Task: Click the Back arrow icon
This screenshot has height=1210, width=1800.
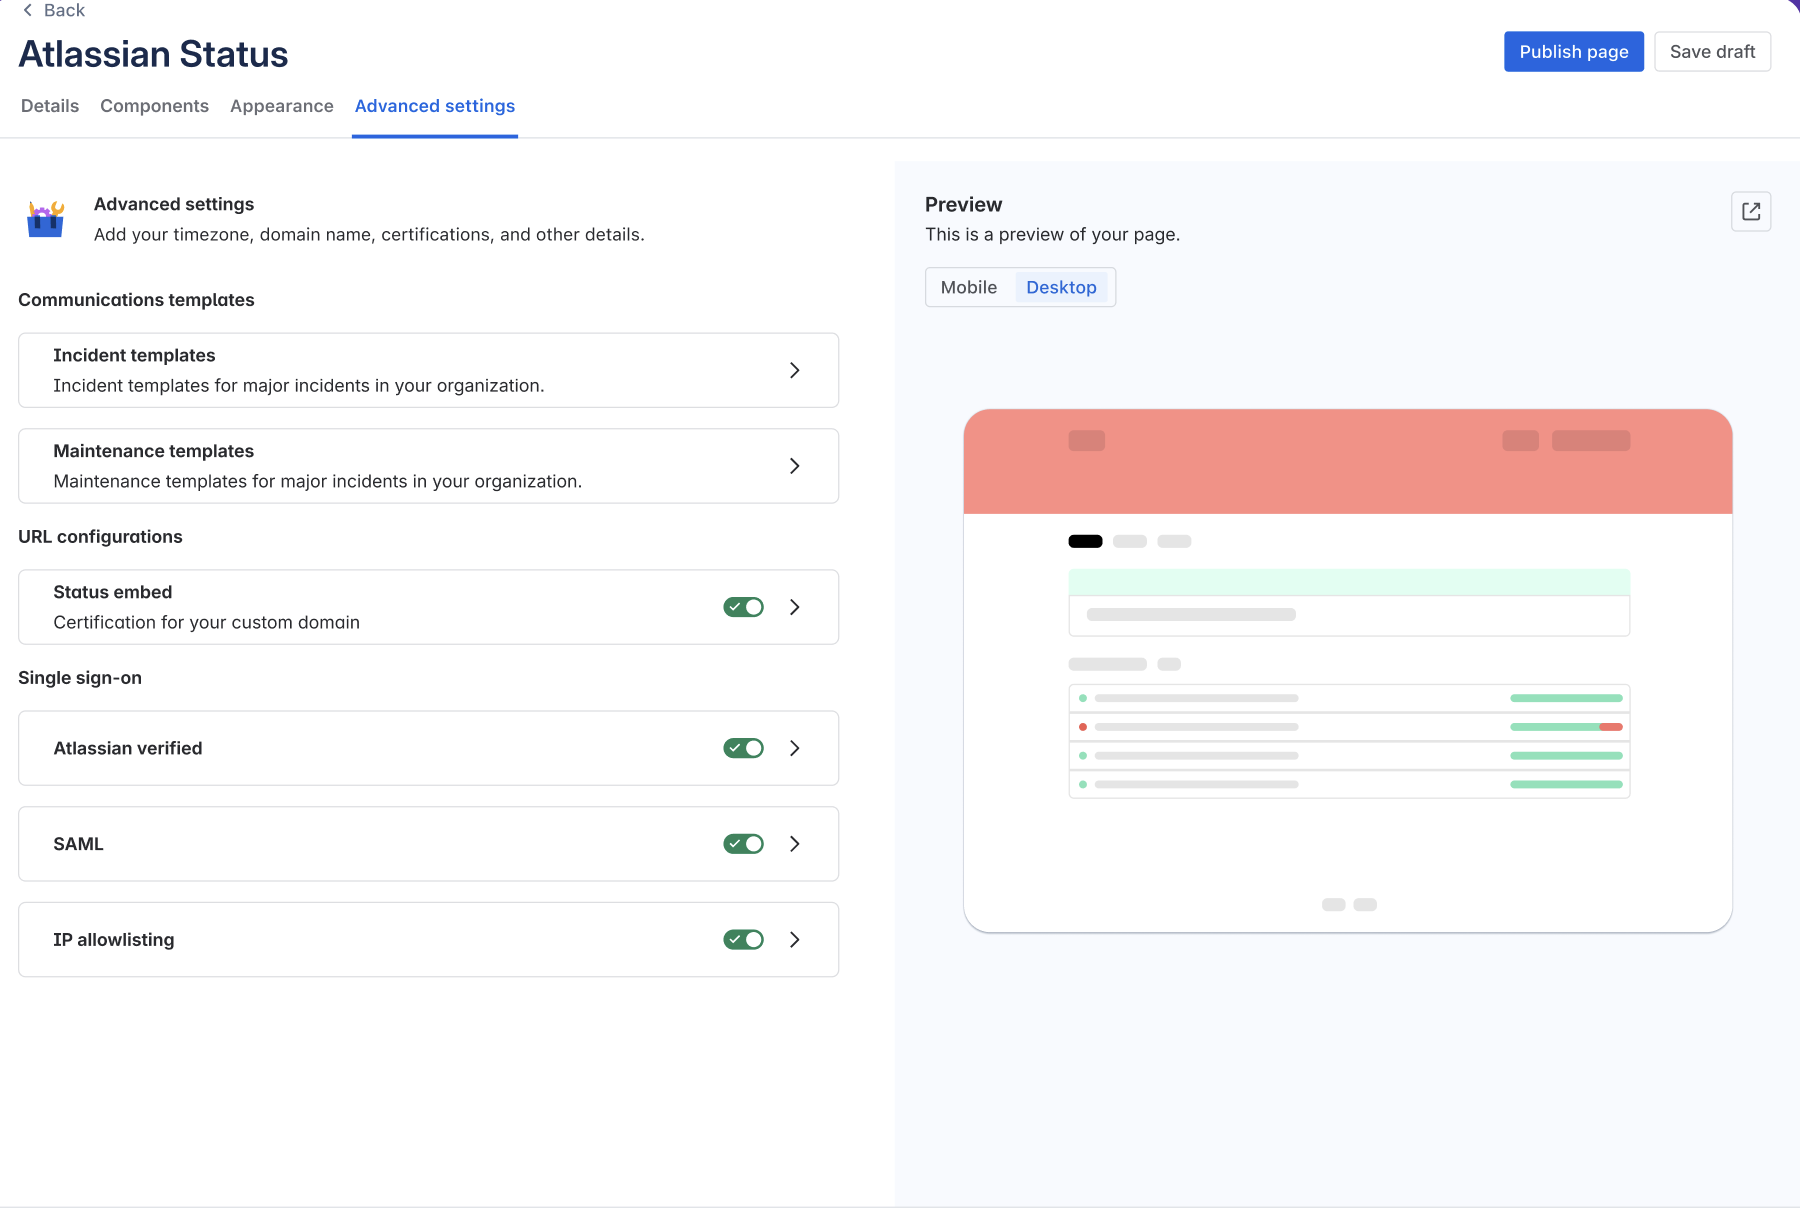Action: [x=27, y=10]
